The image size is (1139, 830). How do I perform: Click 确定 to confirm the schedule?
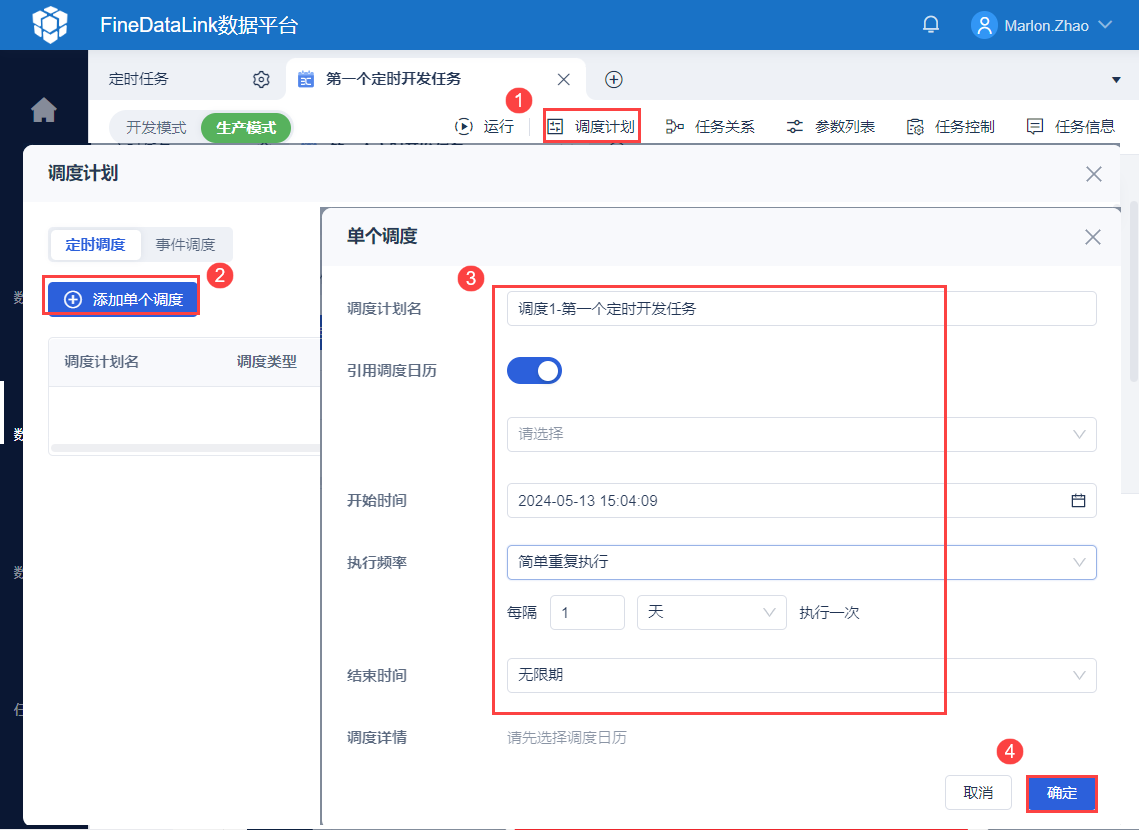(1061, 792)
